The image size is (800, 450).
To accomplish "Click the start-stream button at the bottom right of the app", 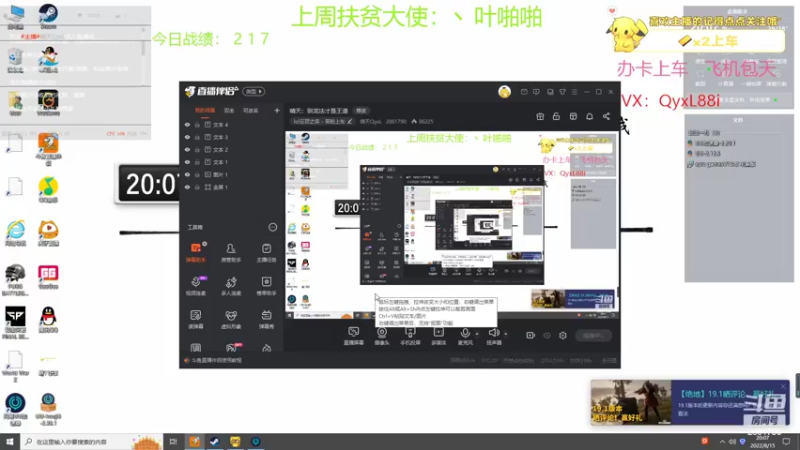I will tap(593, 335).
